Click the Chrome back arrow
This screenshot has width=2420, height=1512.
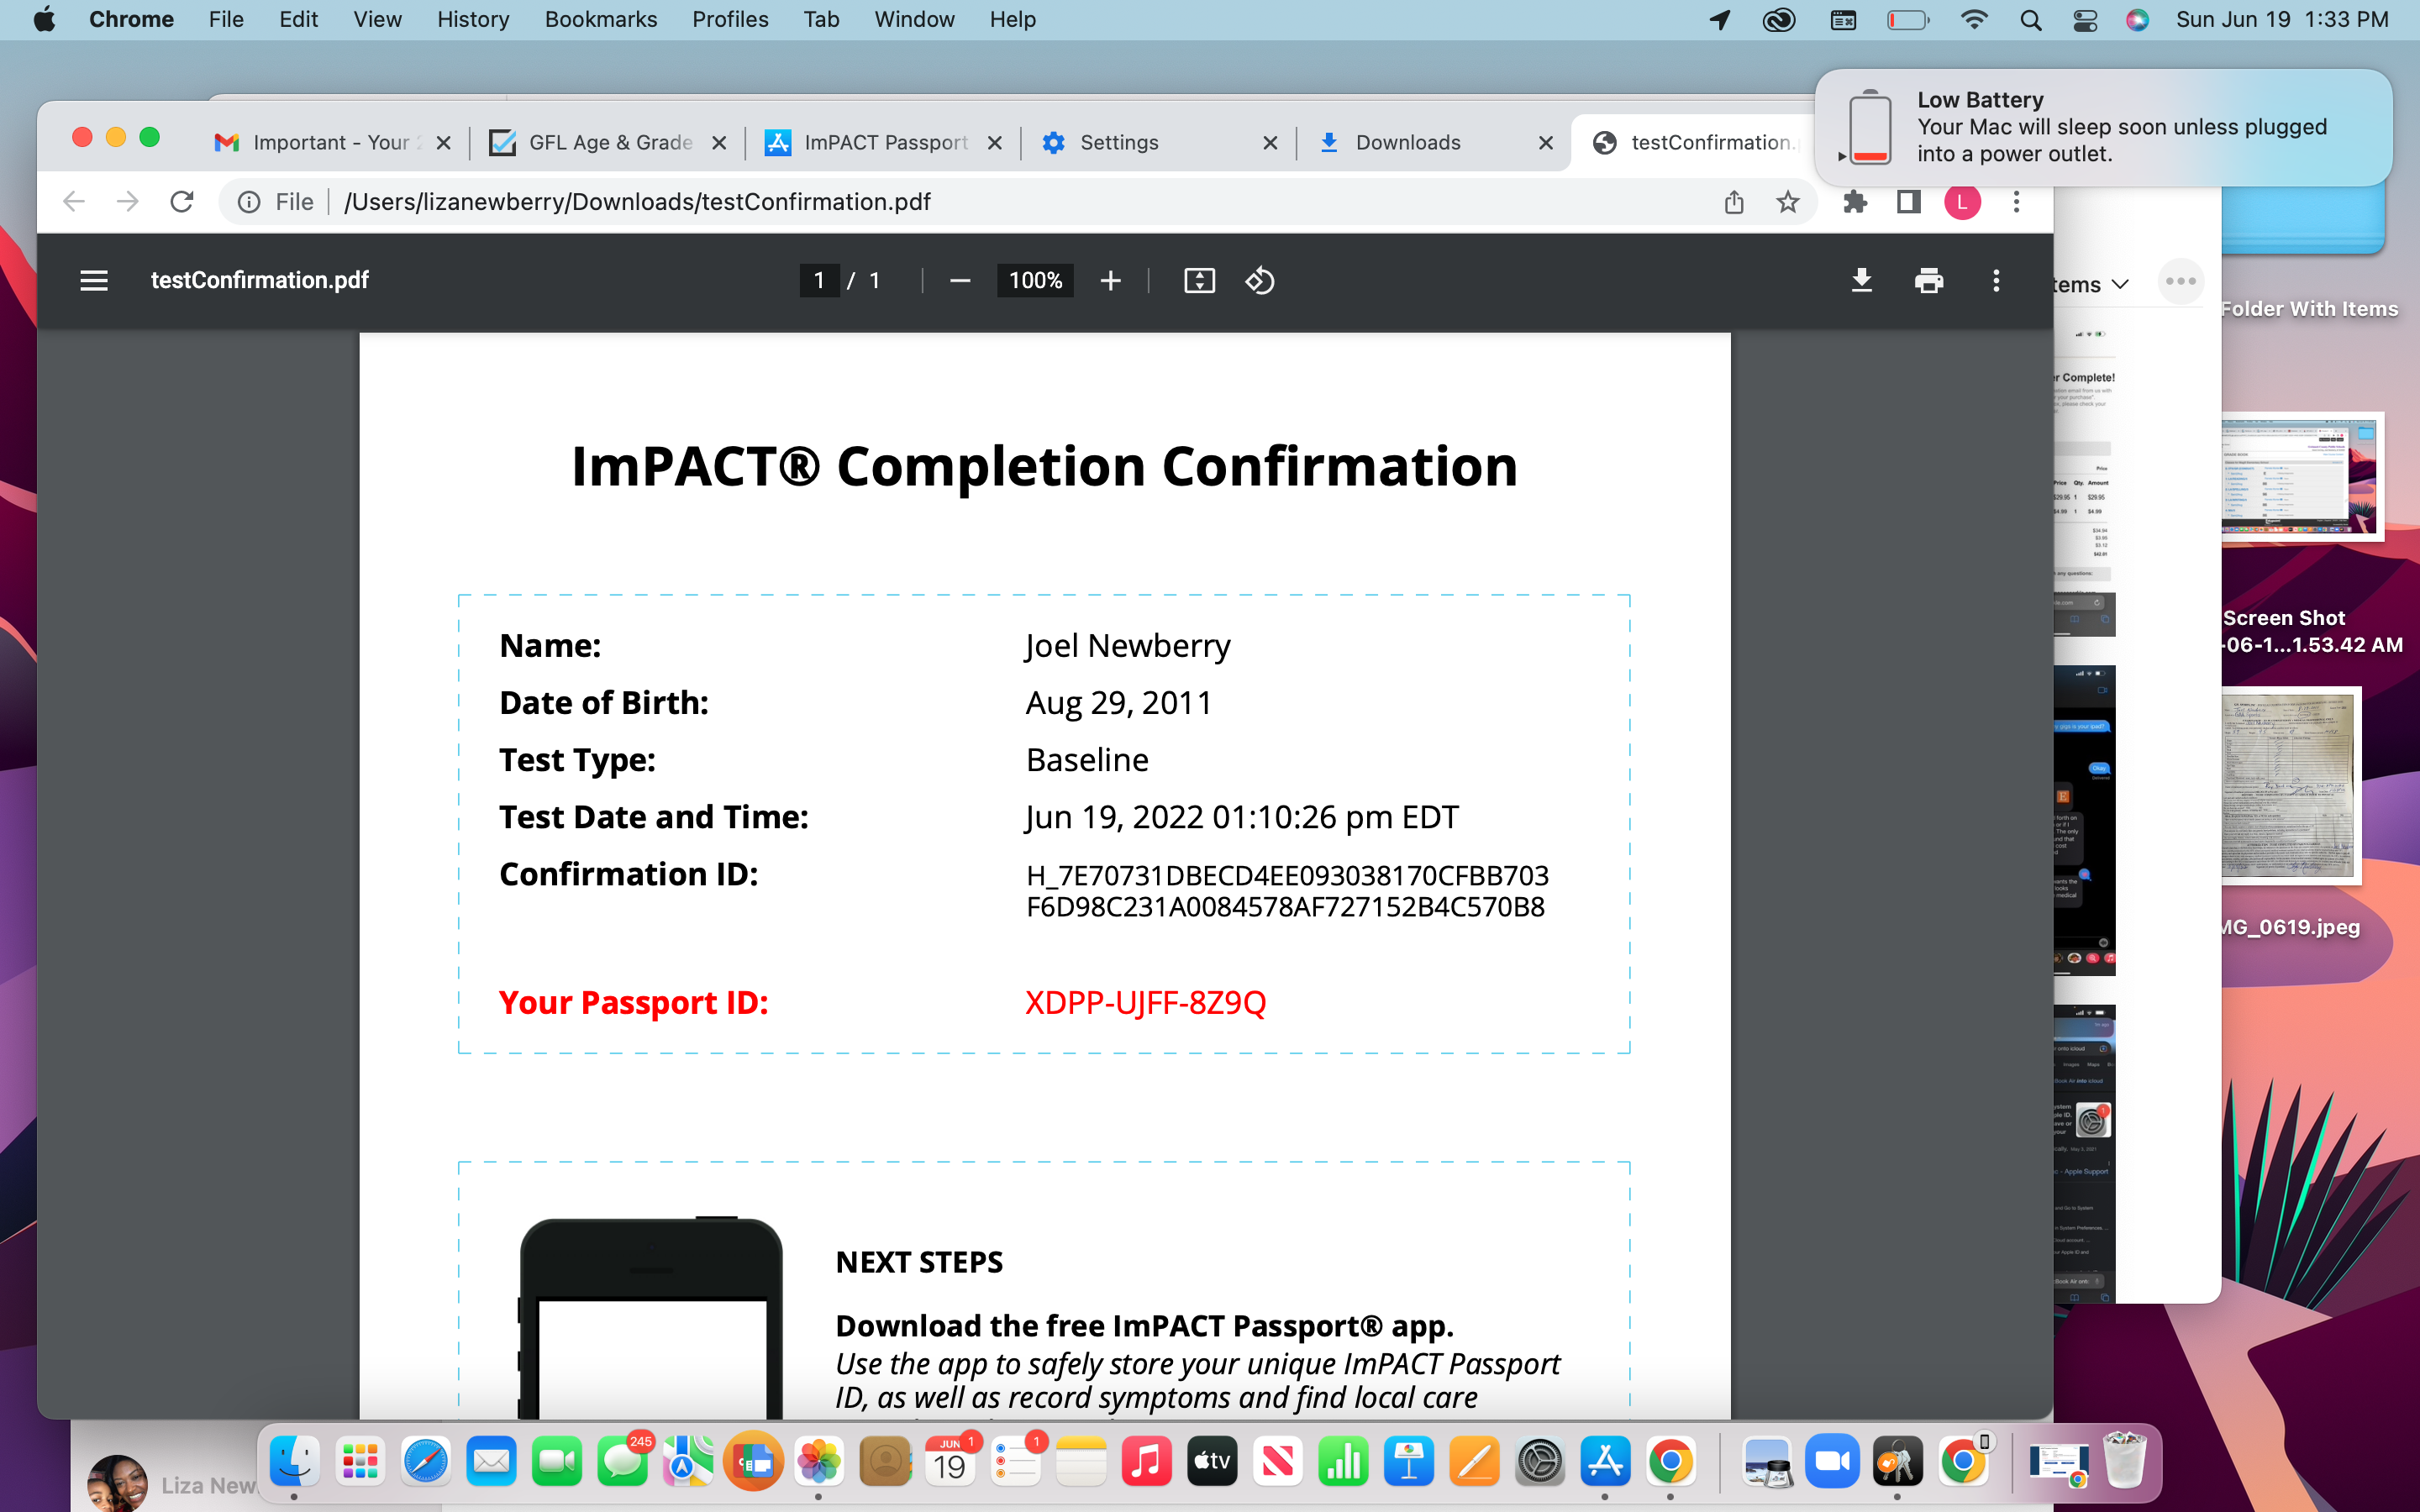point(74,202)
